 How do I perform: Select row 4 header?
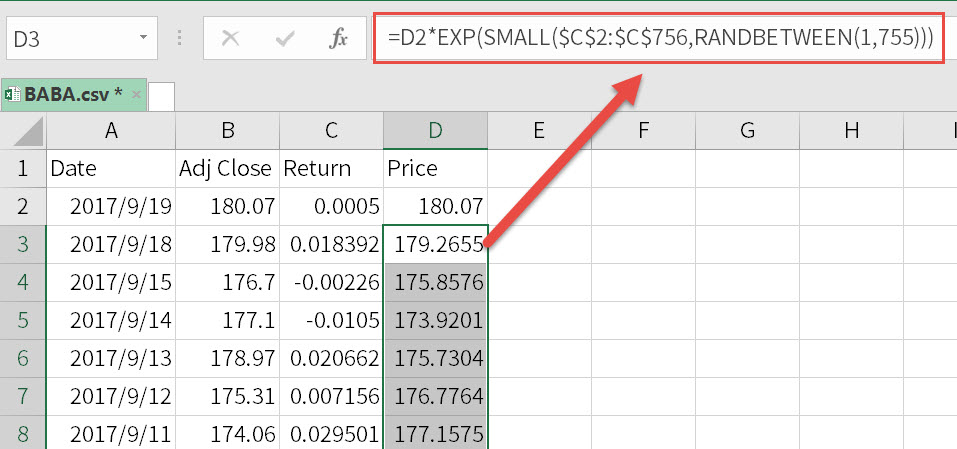[23, 282]
